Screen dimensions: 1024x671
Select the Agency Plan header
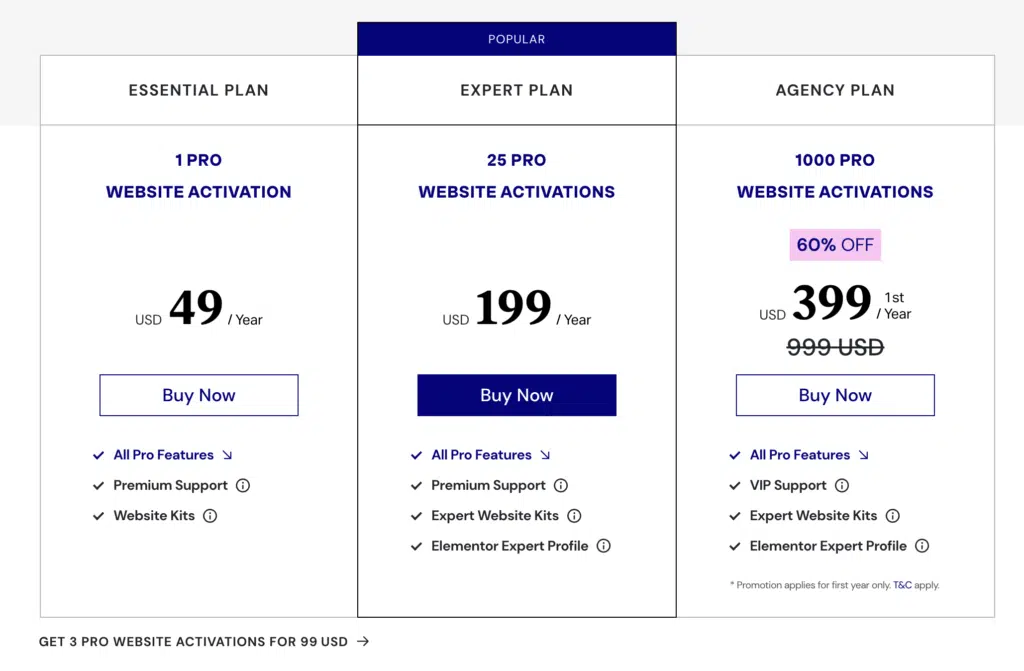point(835,90)
